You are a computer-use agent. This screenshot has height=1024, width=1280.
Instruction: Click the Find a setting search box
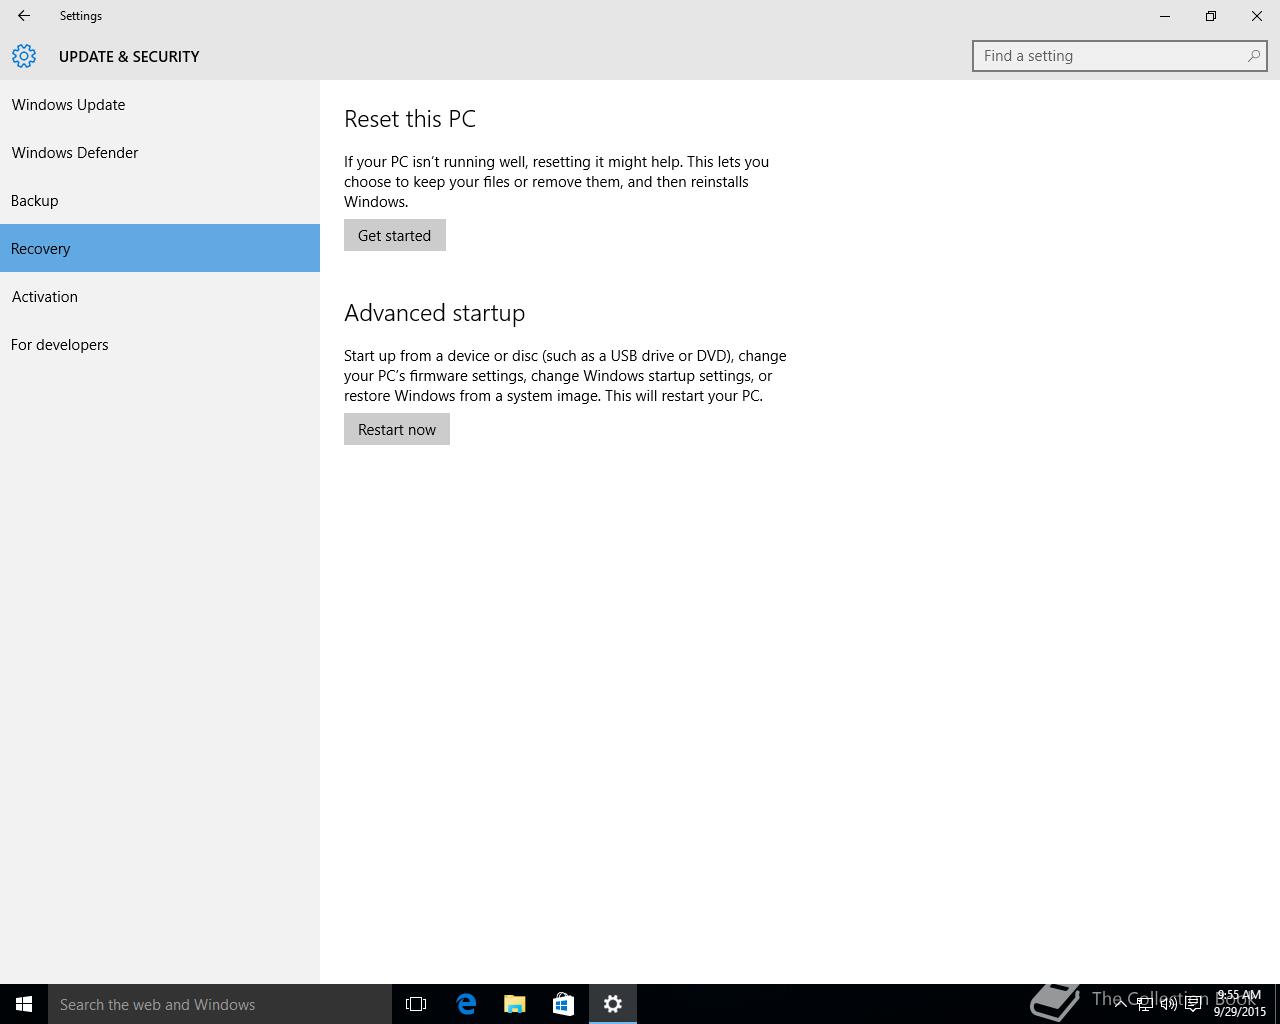pos(1120,56)
